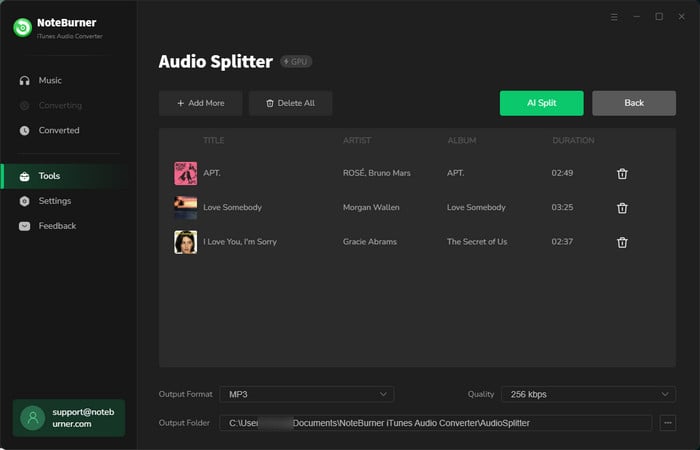The width and height of the screenshot is (700, 450).
Task: Click the album 'The Secret of Us'
Action: [477, 242]
